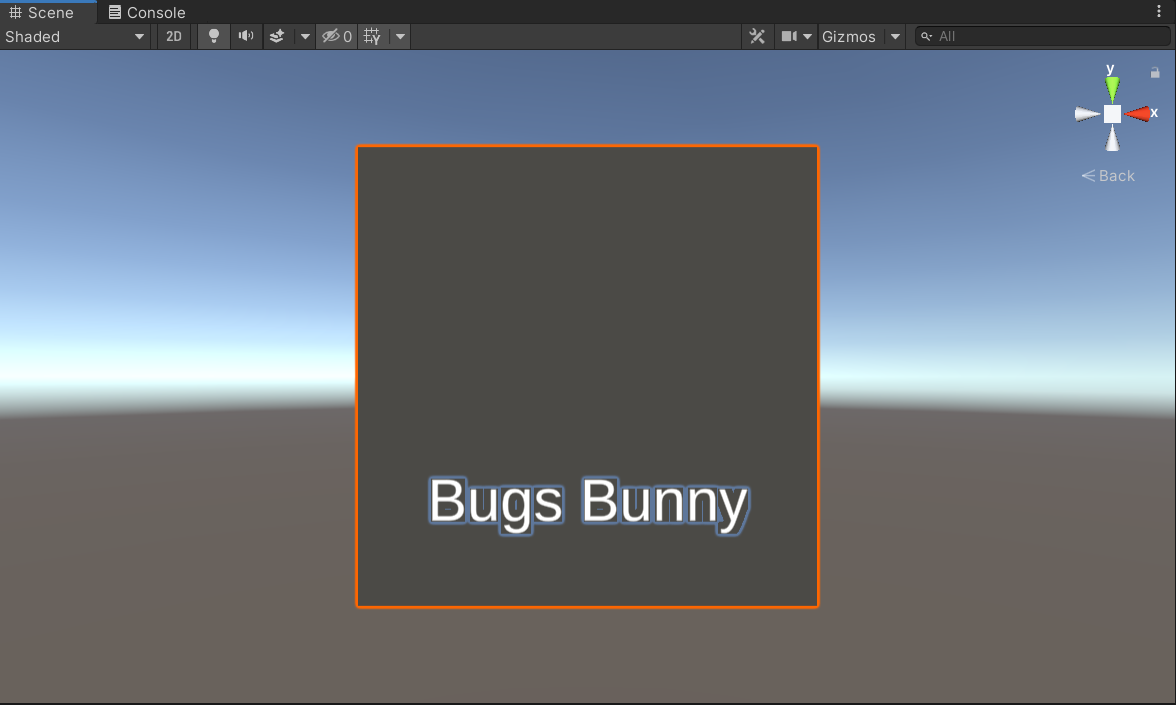
Task: Open component tools wrench icon
Action: [x=758, y=36]
